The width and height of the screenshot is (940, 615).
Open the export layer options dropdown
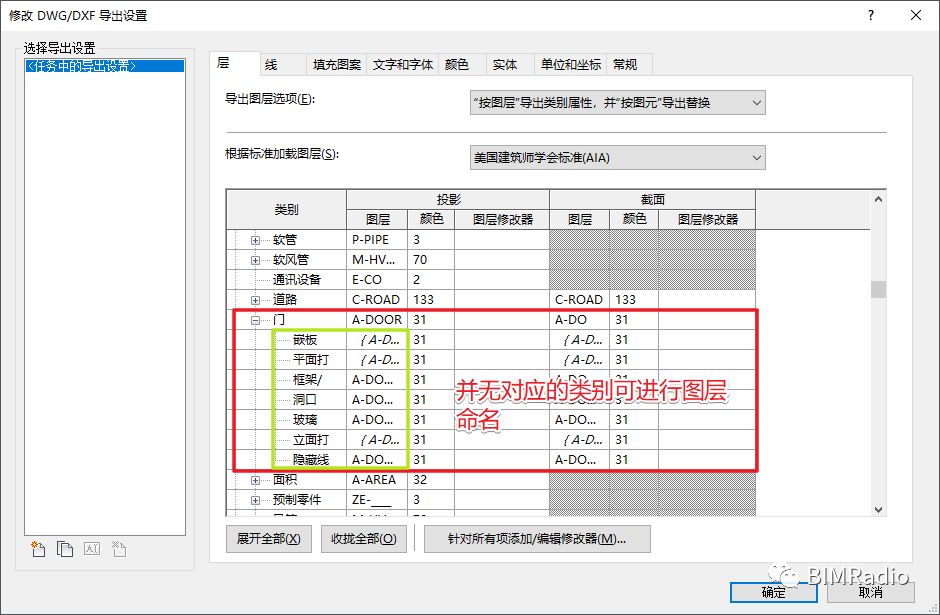coord(617,102)
